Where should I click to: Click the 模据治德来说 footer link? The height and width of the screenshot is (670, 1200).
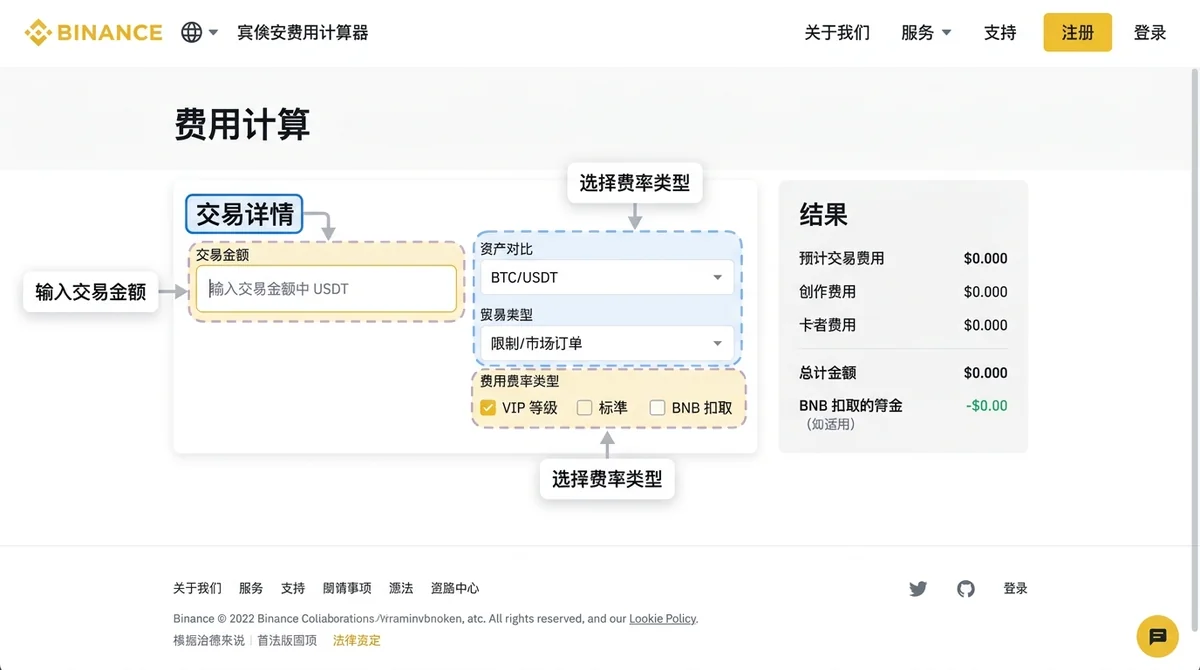coord(208,640)
